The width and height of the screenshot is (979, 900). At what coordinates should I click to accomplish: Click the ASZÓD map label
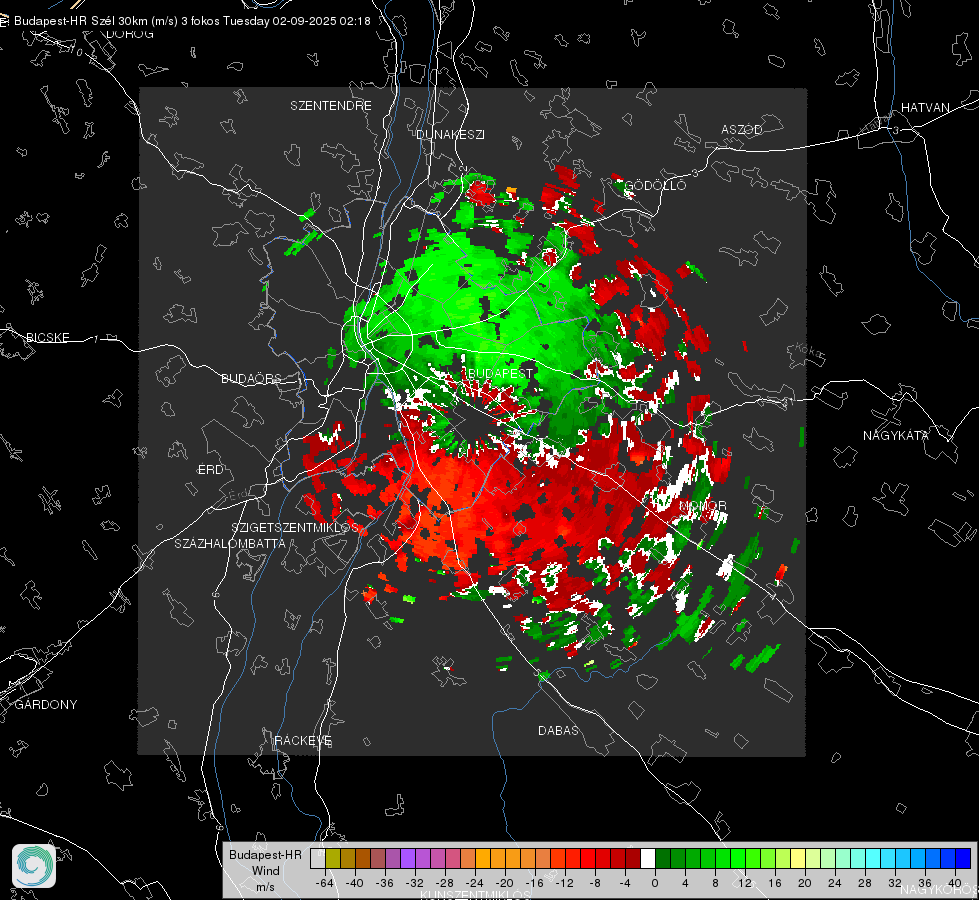pos(742,129)
